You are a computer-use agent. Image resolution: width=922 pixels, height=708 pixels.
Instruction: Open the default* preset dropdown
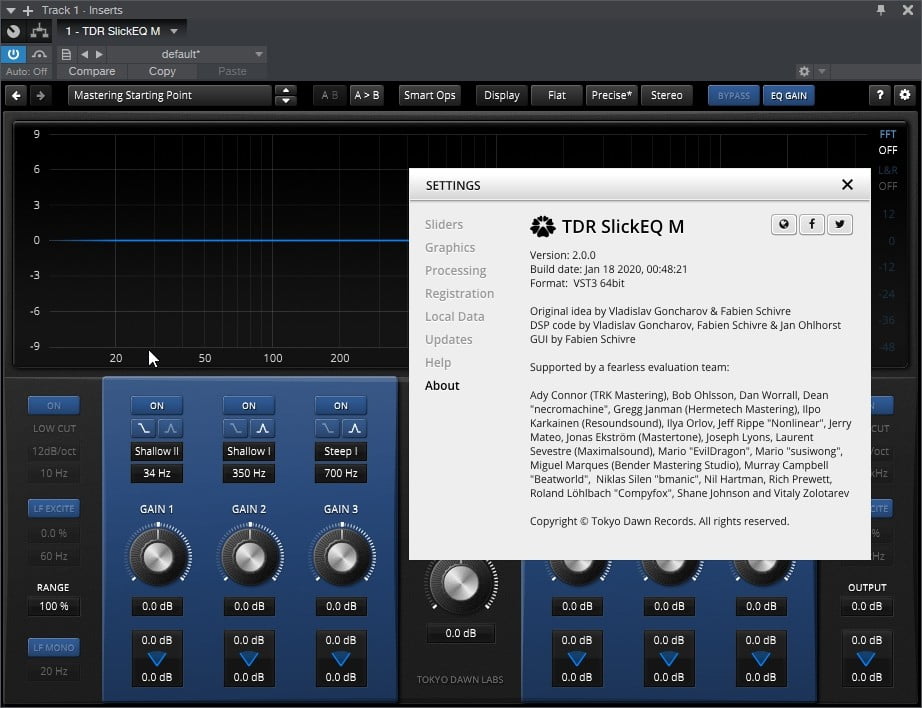[x=188, y=54]
